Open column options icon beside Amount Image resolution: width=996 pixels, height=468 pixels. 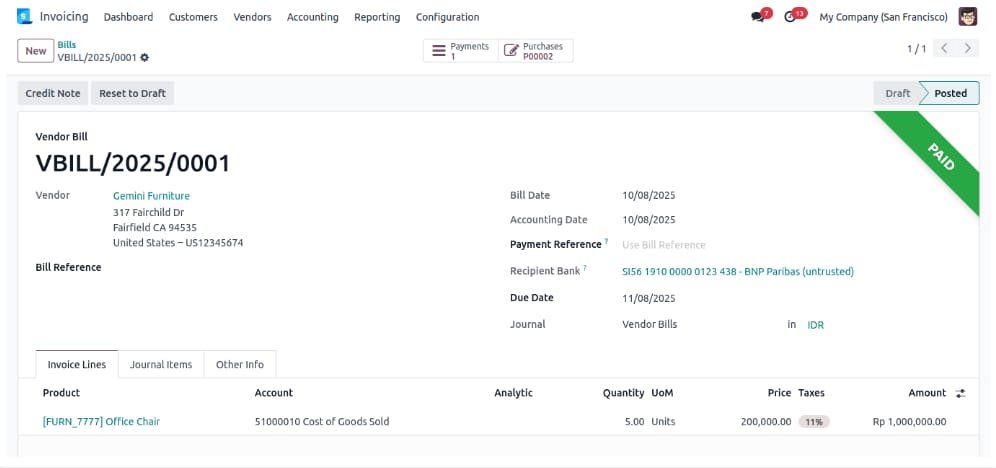pos(960,393)
